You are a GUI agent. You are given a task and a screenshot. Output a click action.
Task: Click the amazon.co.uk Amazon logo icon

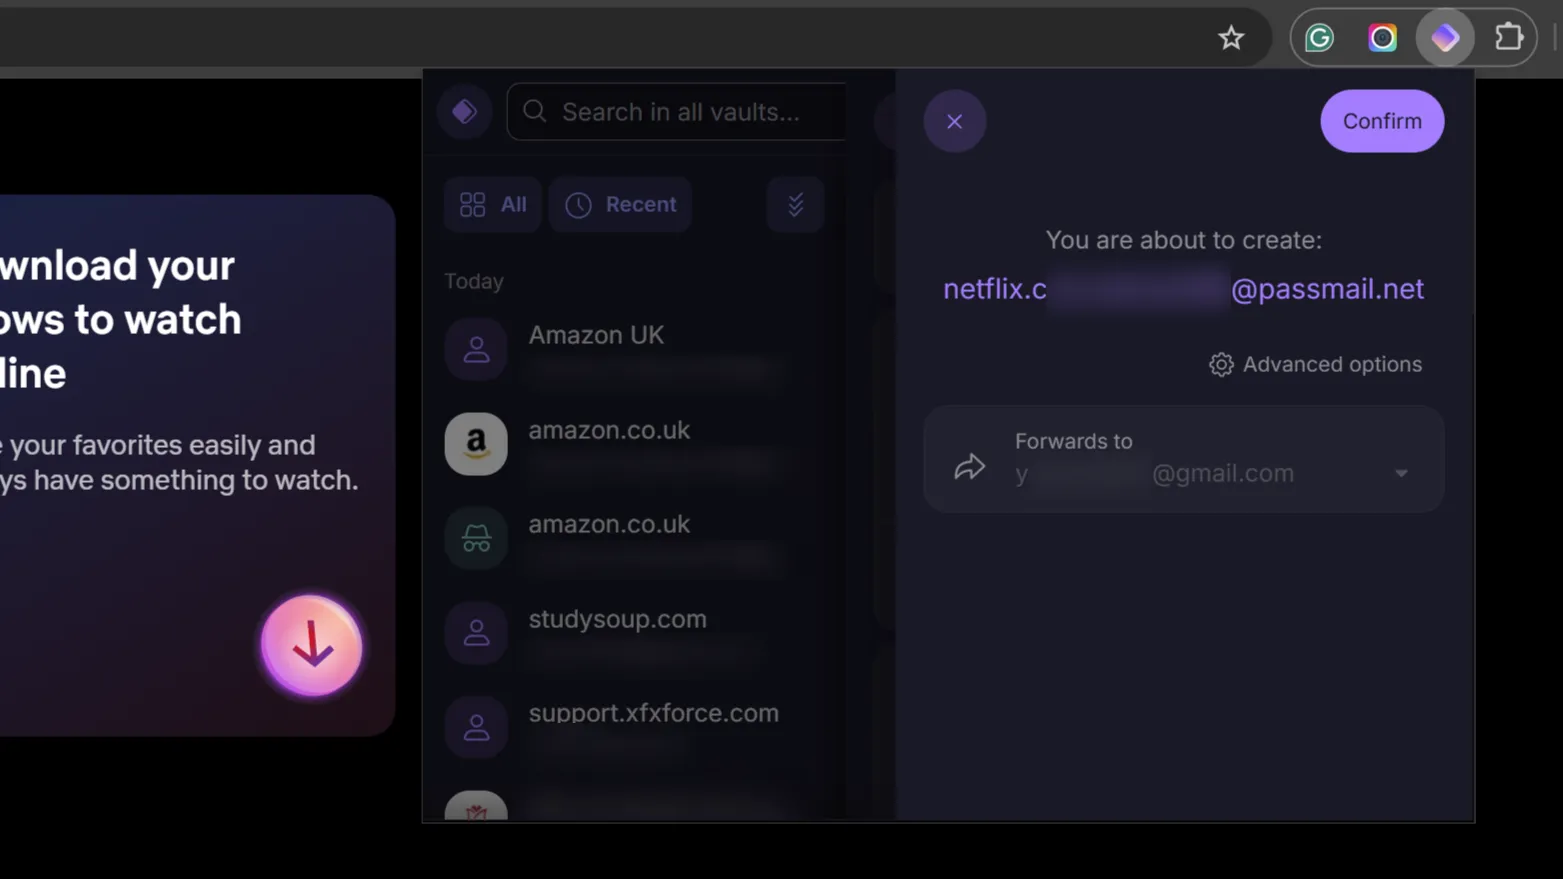click(476, 443)
